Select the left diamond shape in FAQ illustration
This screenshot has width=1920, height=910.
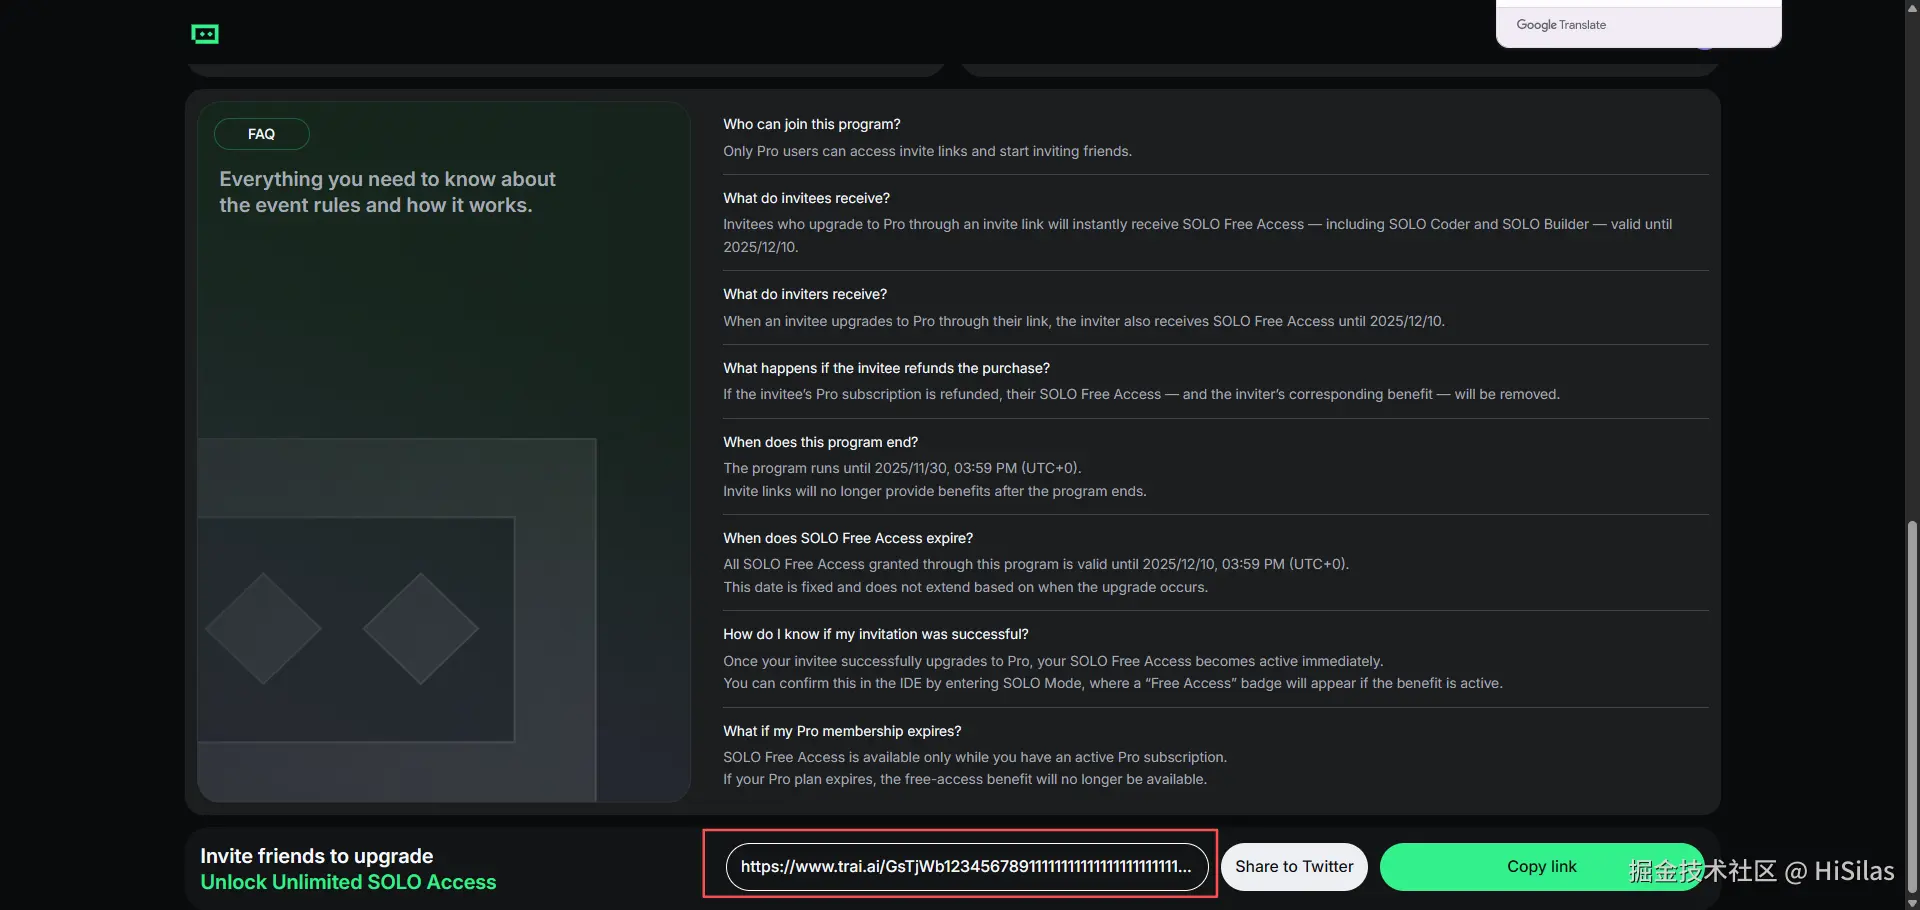[263, 629]
